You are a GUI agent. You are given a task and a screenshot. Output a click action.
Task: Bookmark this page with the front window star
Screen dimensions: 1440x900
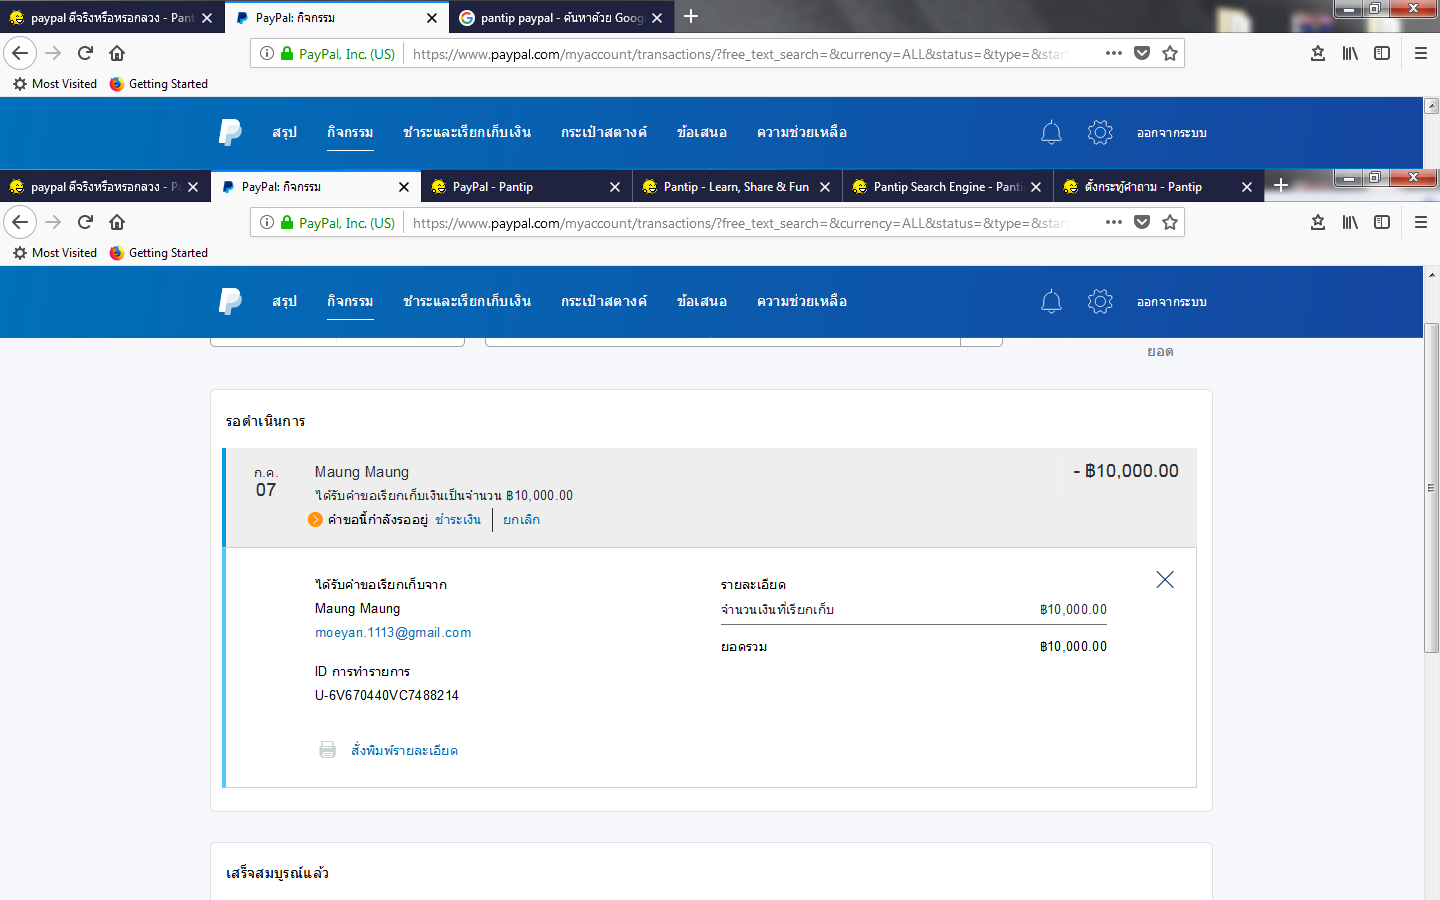pos(1170,223)
